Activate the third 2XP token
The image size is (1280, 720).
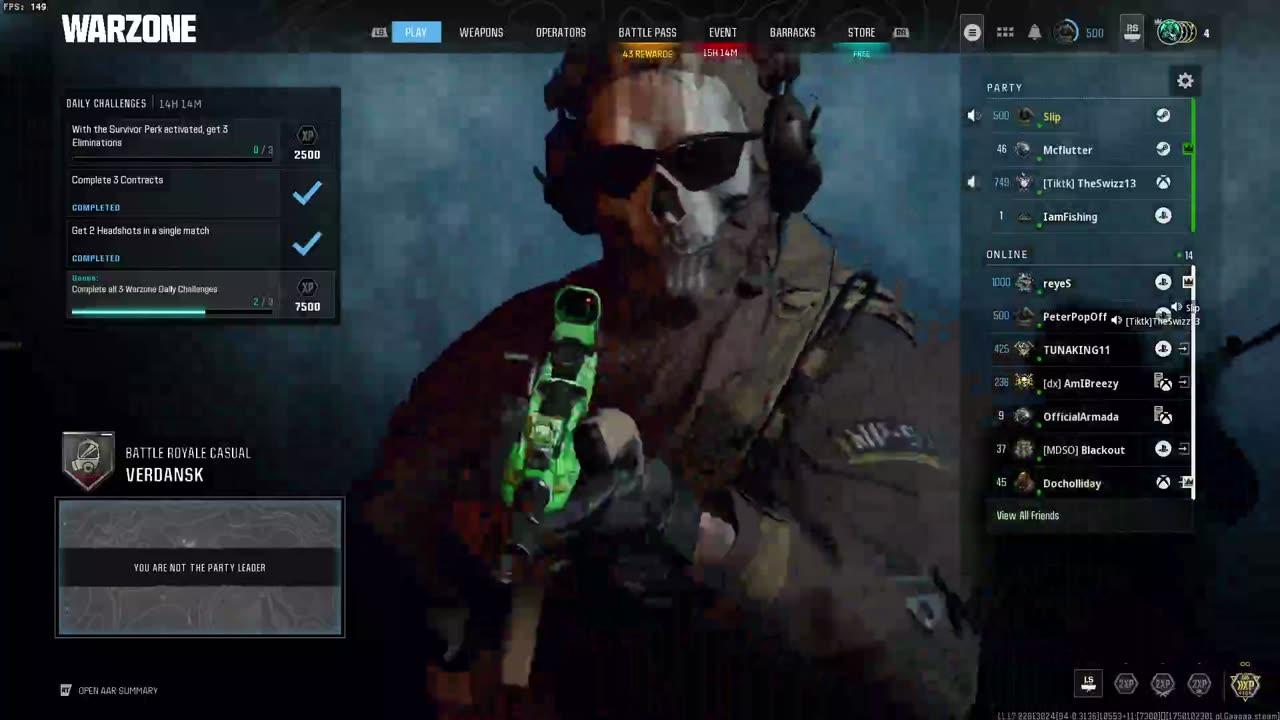click(1199, 684)
